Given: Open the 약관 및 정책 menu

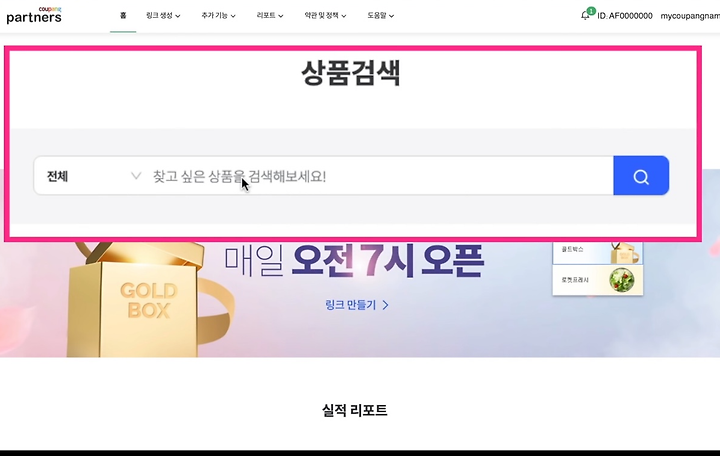Looking at the screenshot, I should 325,16.
